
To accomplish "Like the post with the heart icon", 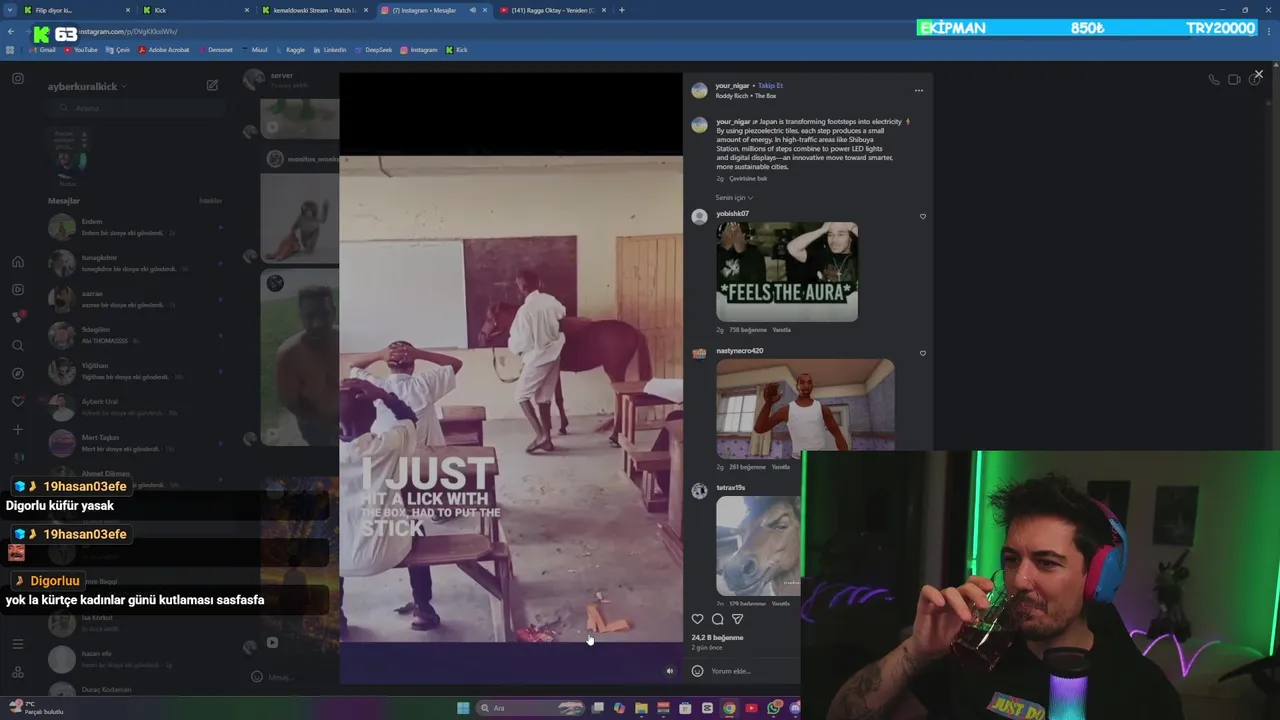I will pyautogui.click(x=697, y=619).
